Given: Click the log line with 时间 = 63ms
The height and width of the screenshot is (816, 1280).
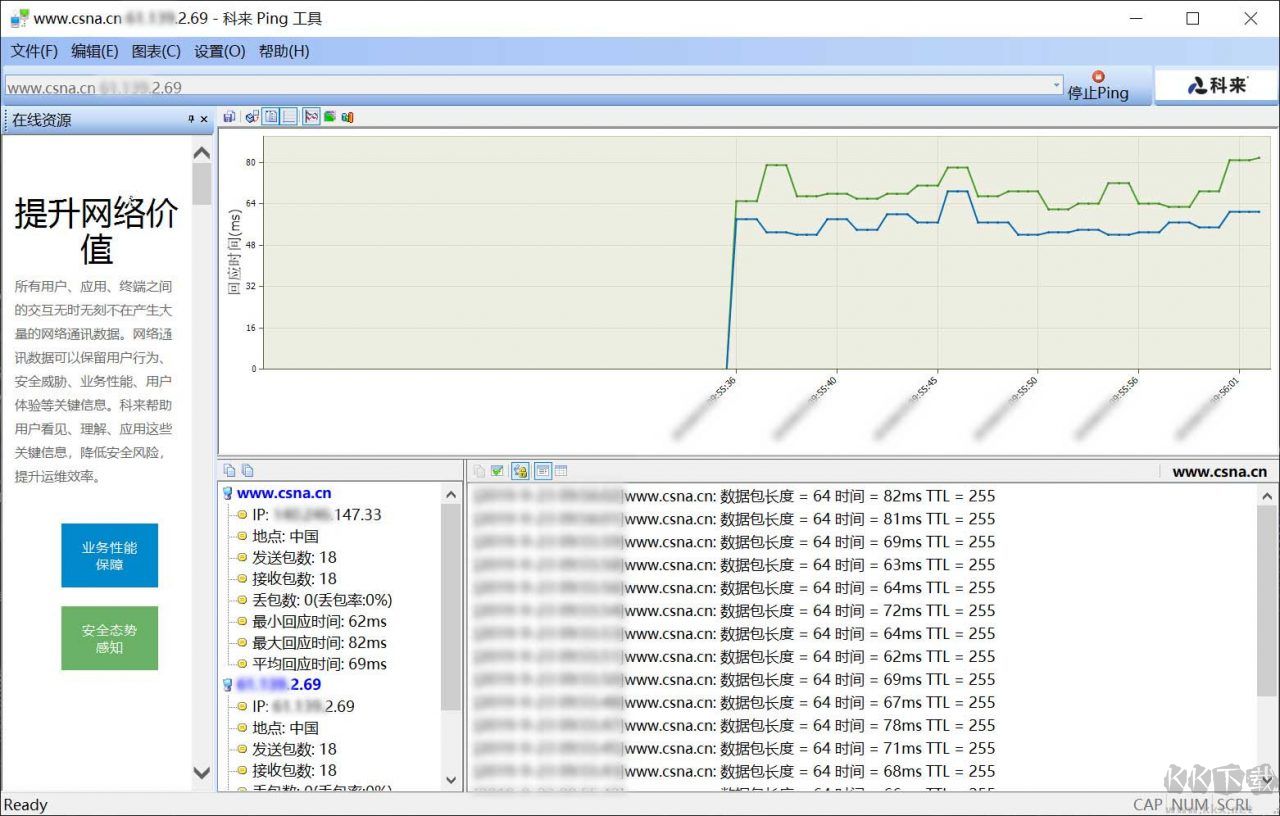Looking at the screenshot, I should click(x=735, y=565).
